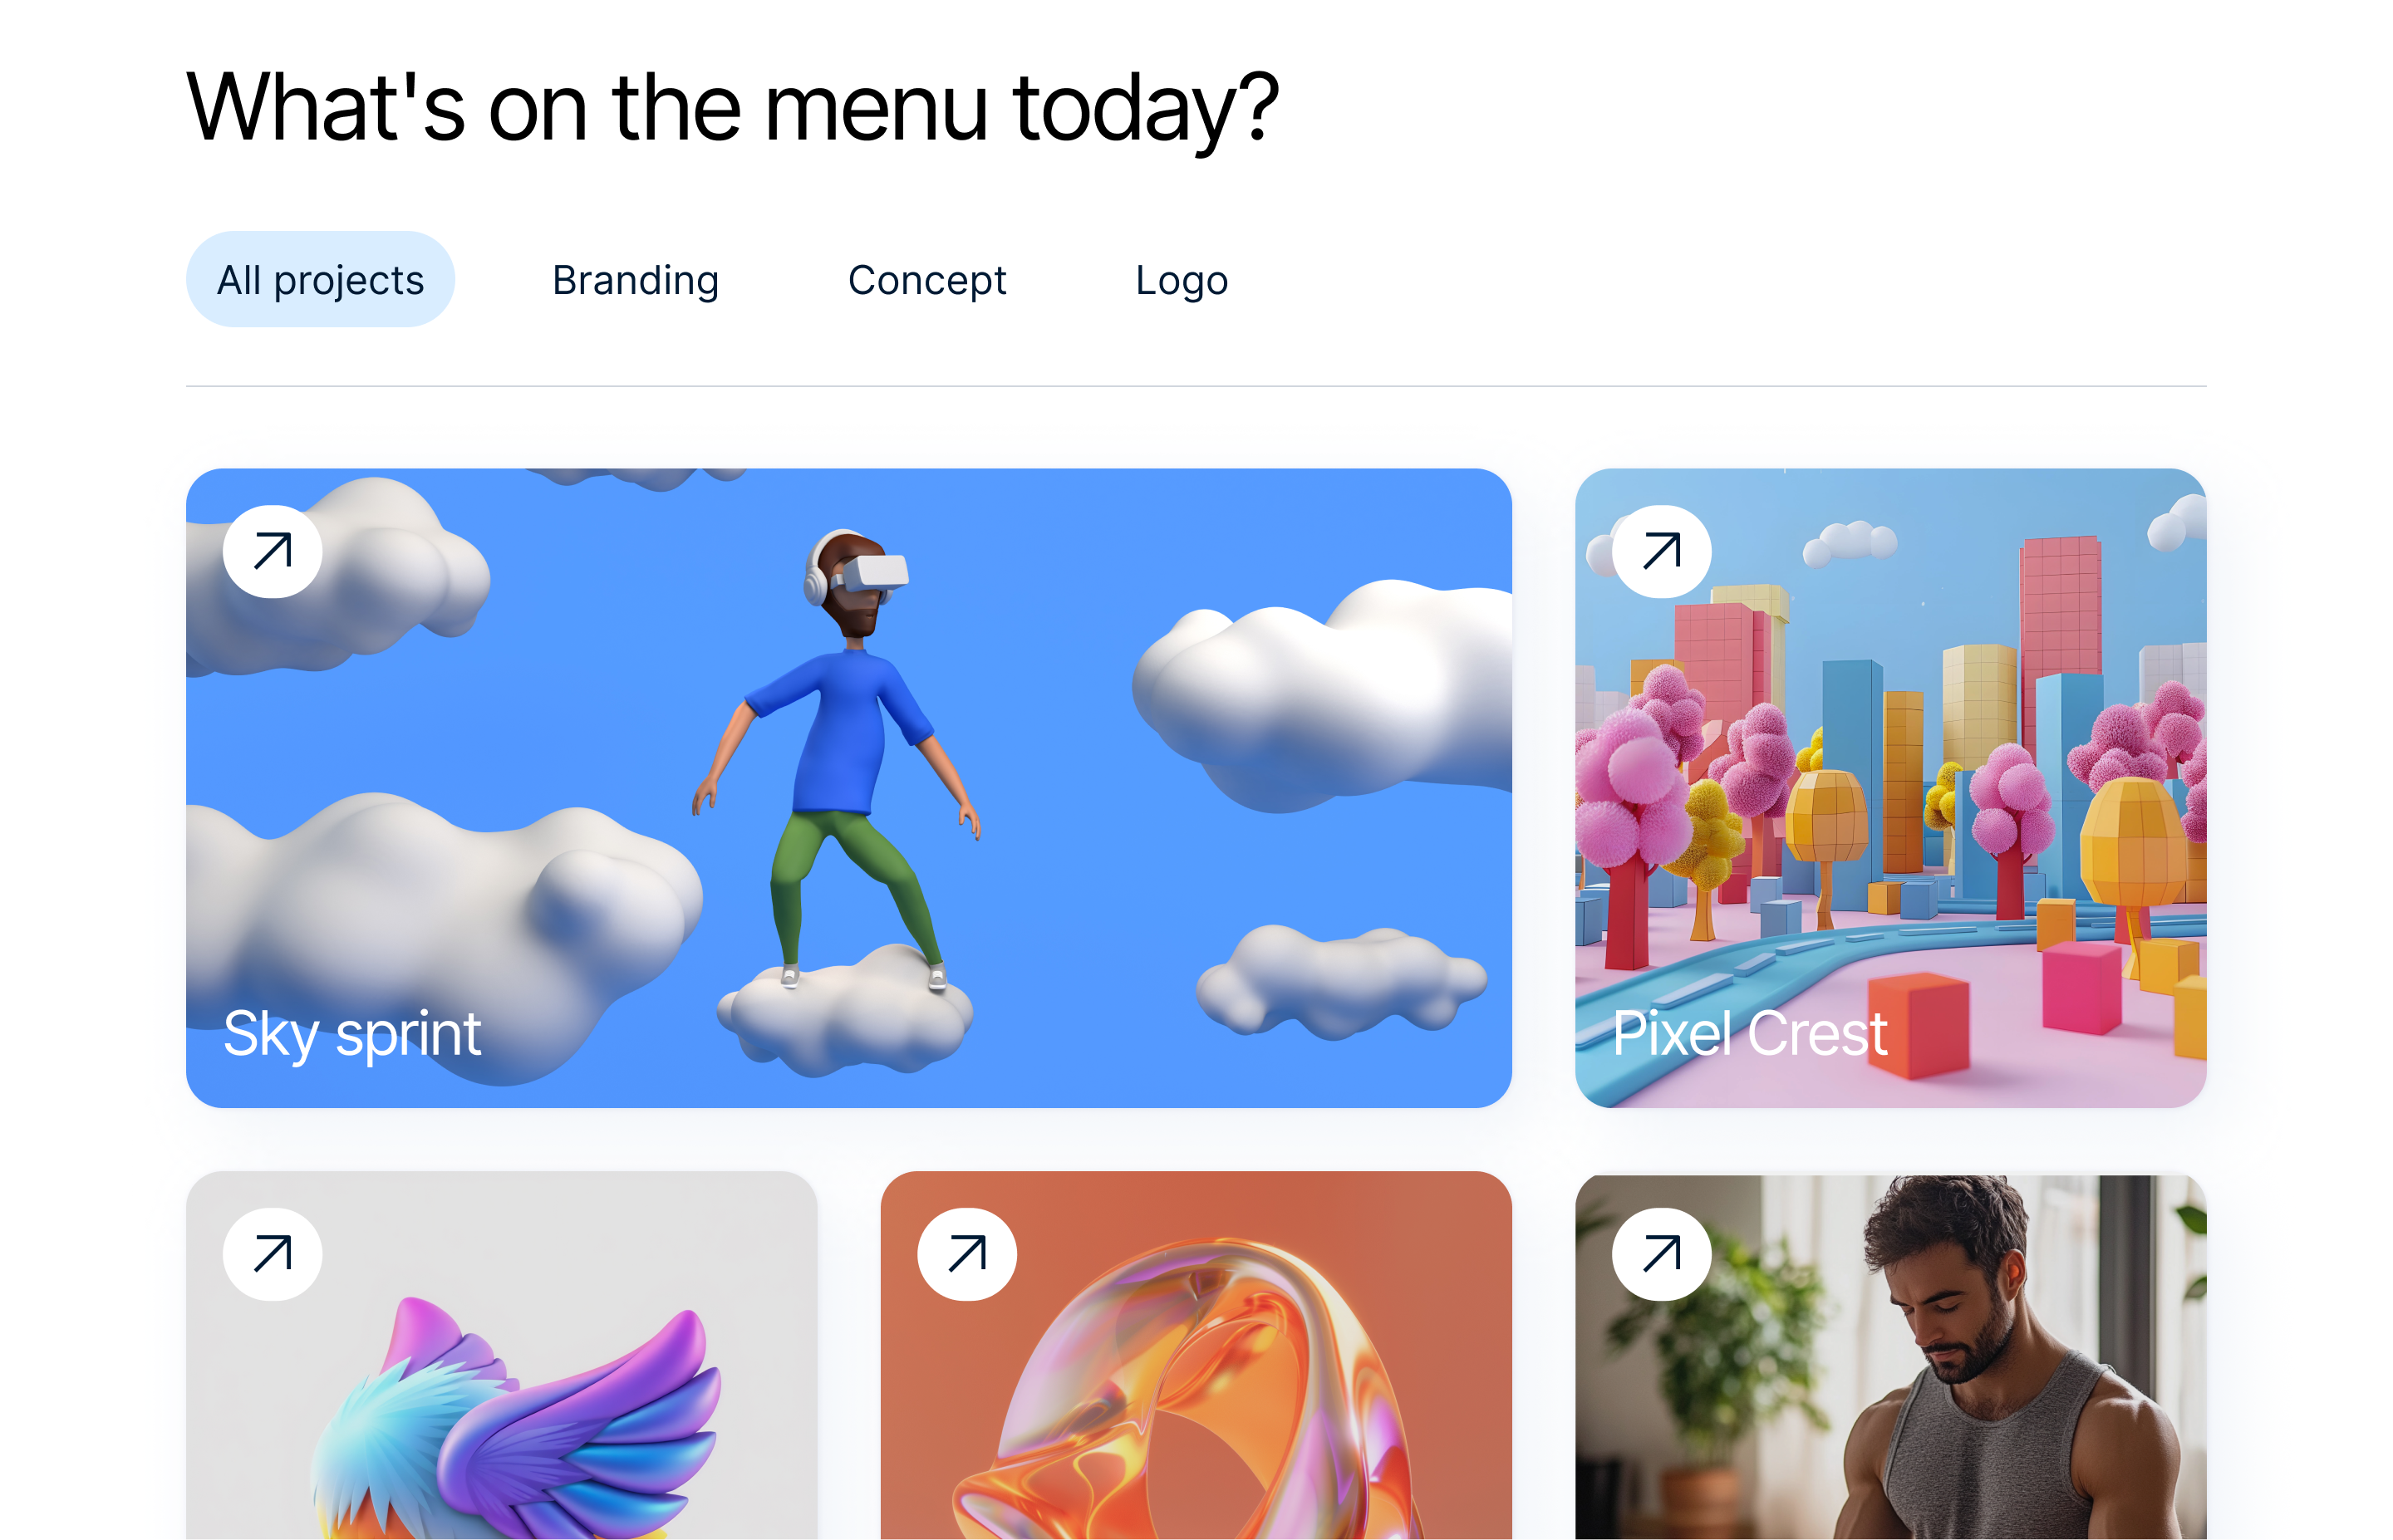Open the Sky sprint title link

pyautogui.click(x=352, y=1033)
